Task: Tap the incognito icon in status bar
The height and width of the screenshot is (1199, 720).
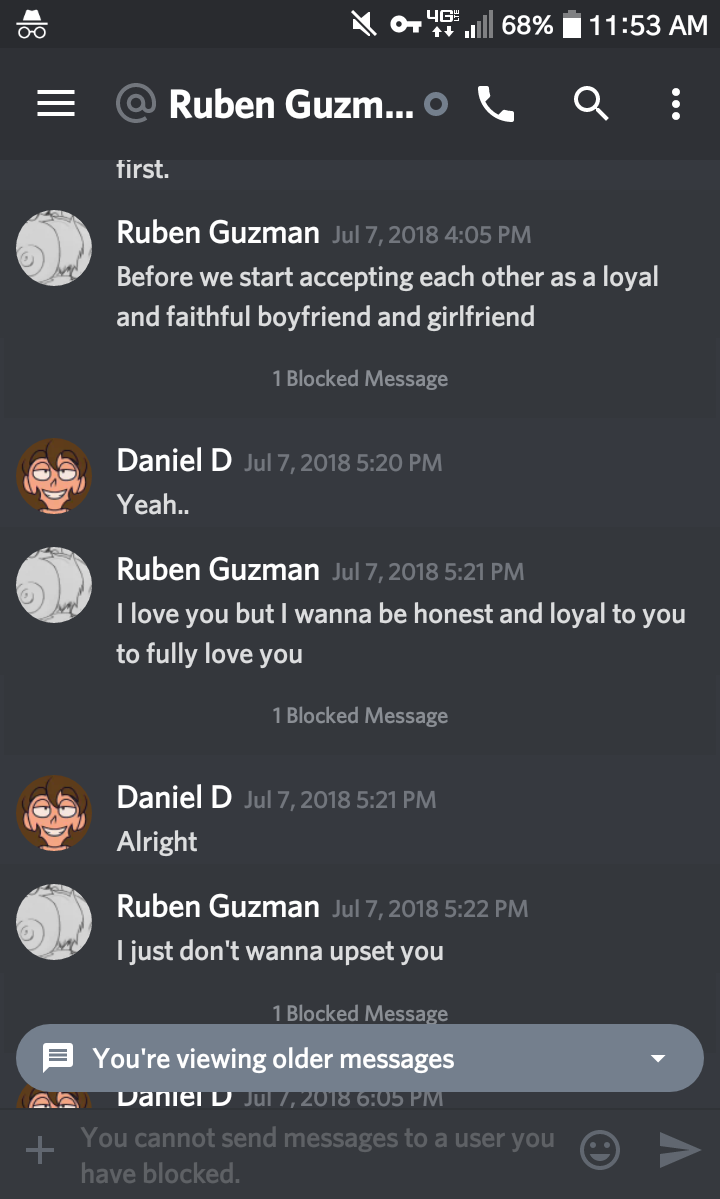Action: click(32, 24)
